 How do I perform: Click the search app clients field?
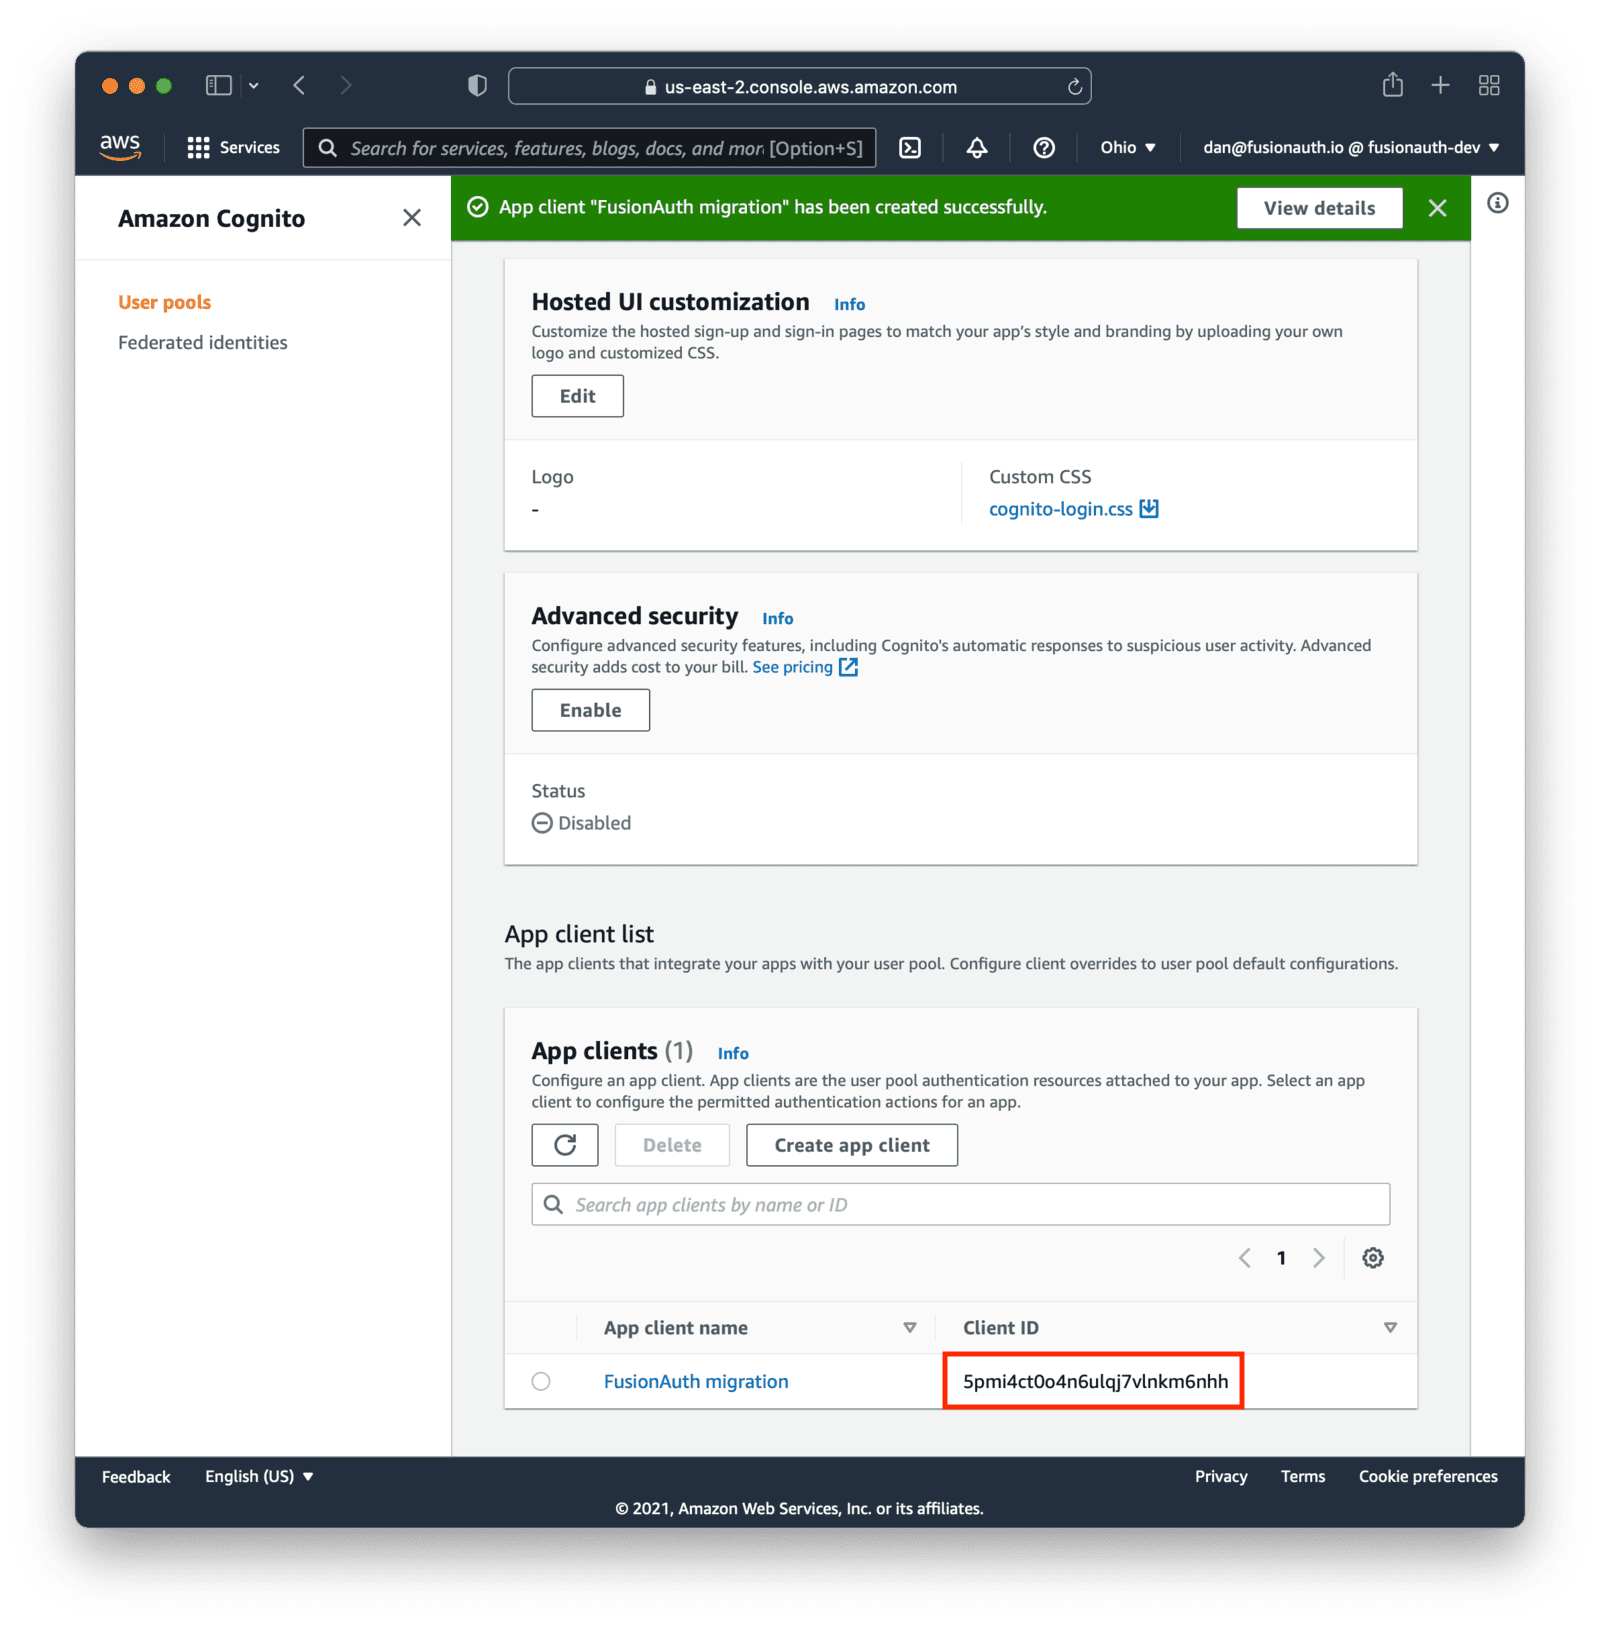[959, 1204]
